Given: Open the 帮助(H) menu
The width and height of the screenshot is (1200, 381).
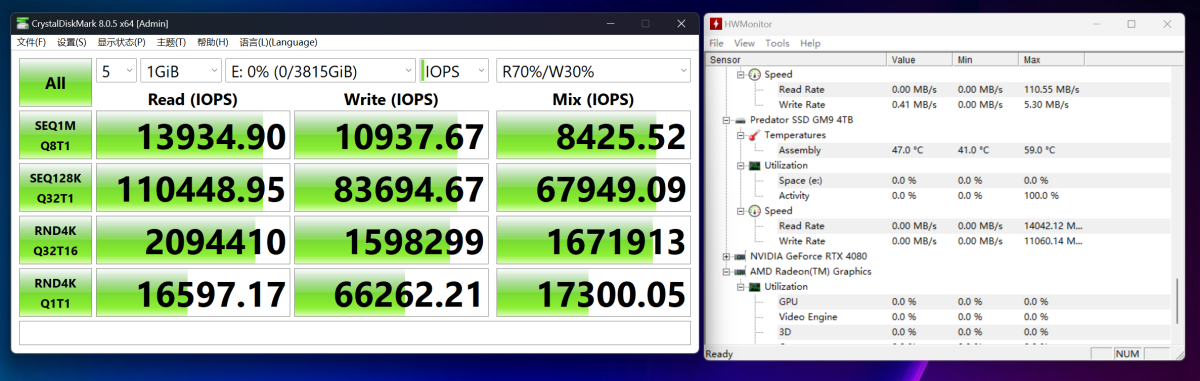Looking at the screenshot, I should tap(213, 42).
